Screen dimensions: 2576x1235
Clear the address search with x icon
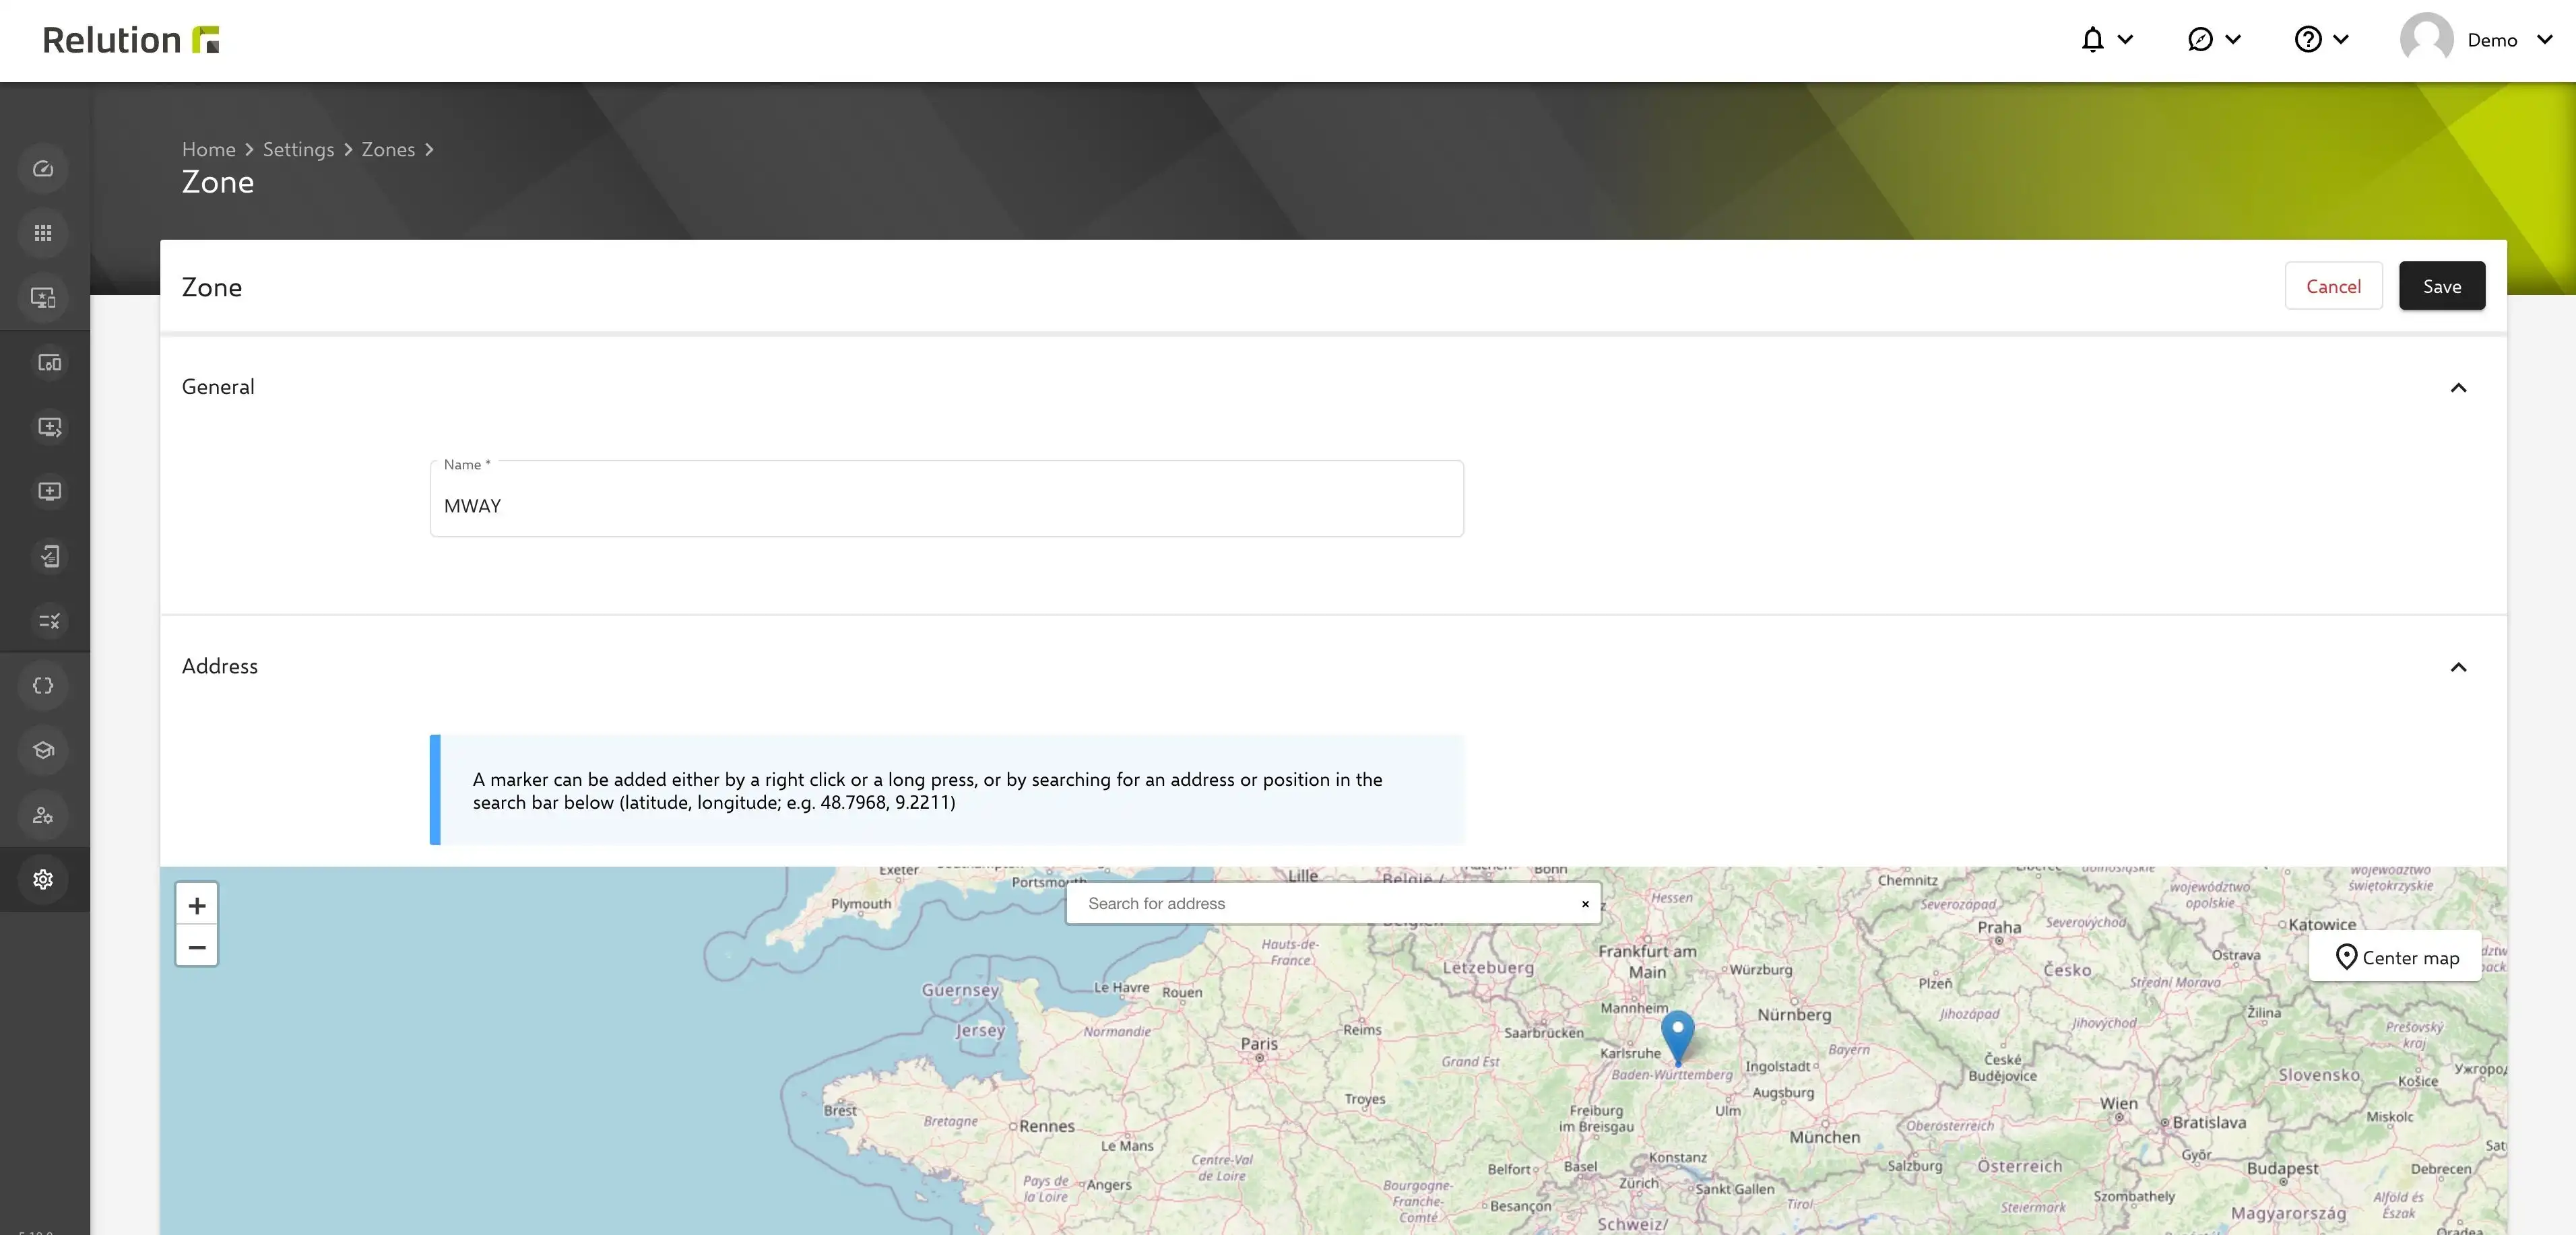coord(1585,904)
